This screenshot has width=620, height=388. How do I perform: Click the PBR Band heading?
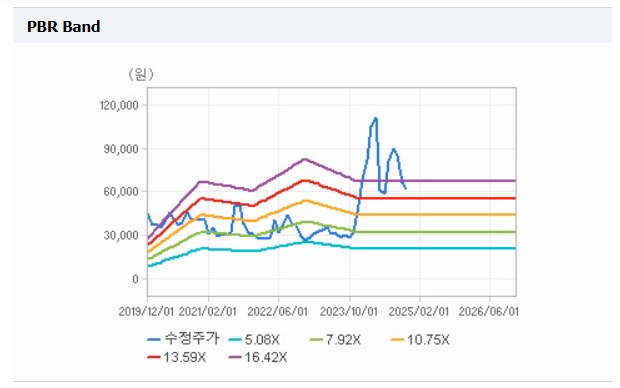click(x=63, y=27)
